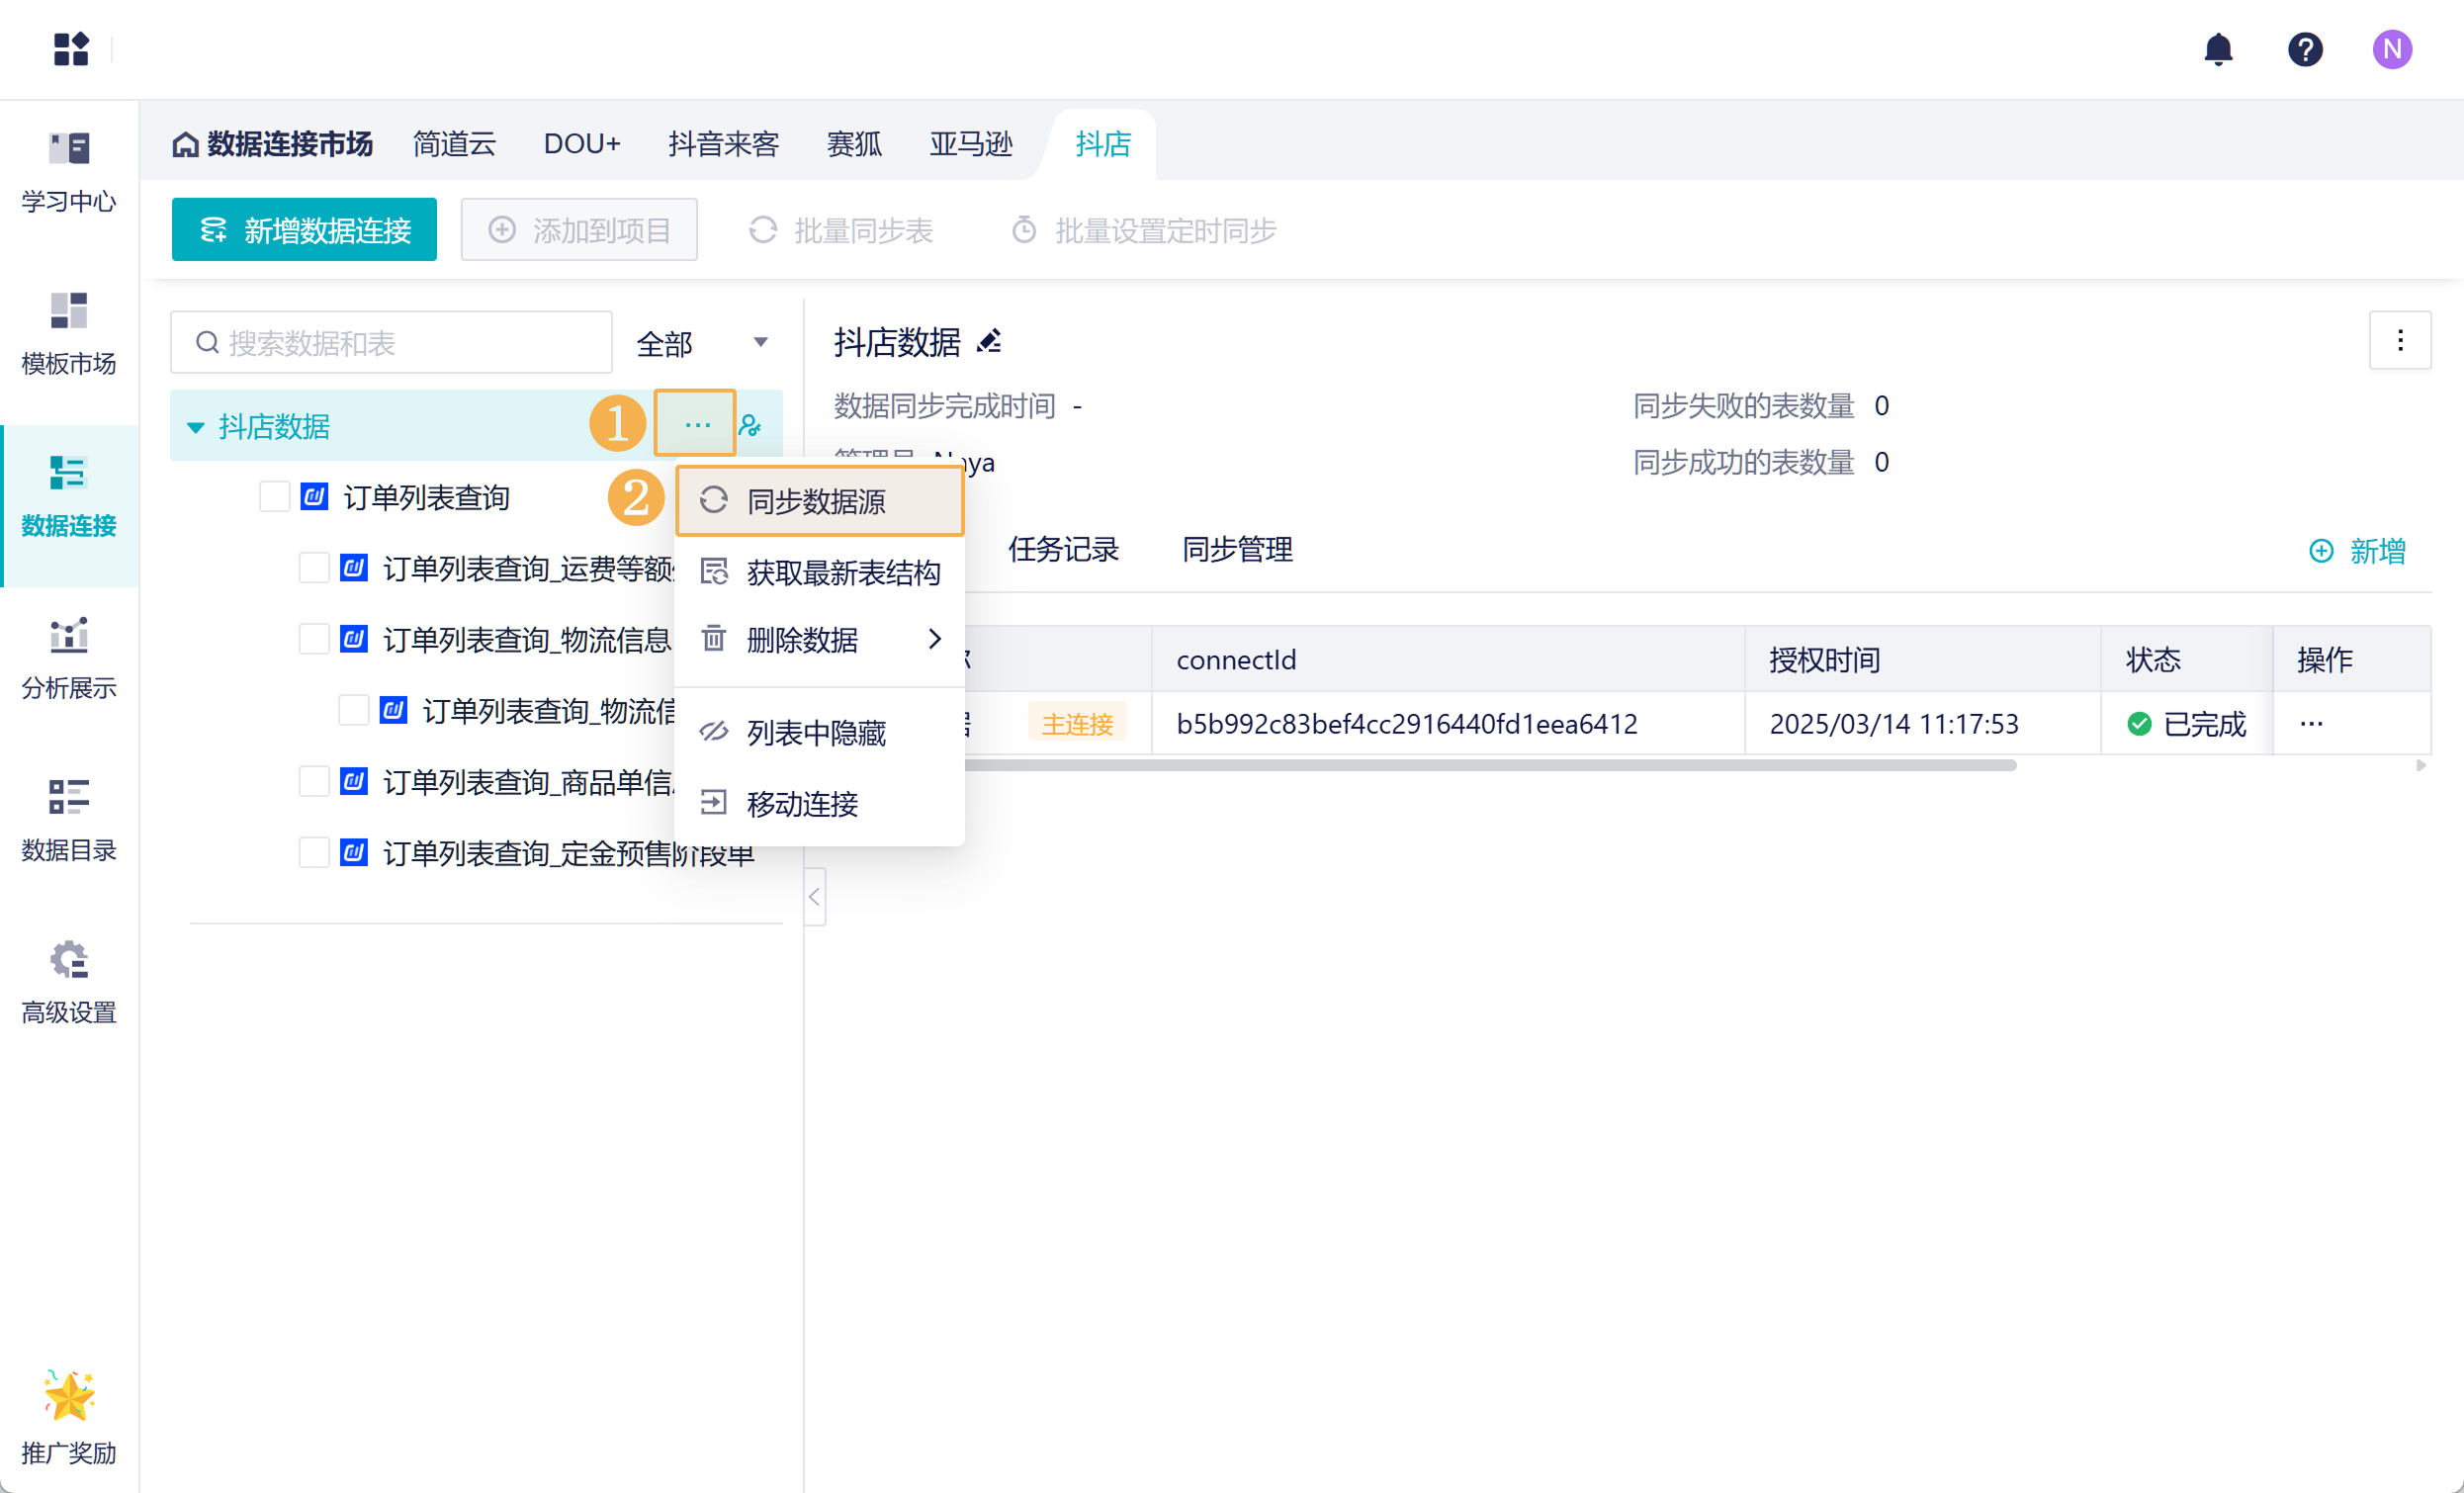Click edit pencil next to 抖店数据 title
The height and width of the screenshot is (1493, 2464).
989,342
